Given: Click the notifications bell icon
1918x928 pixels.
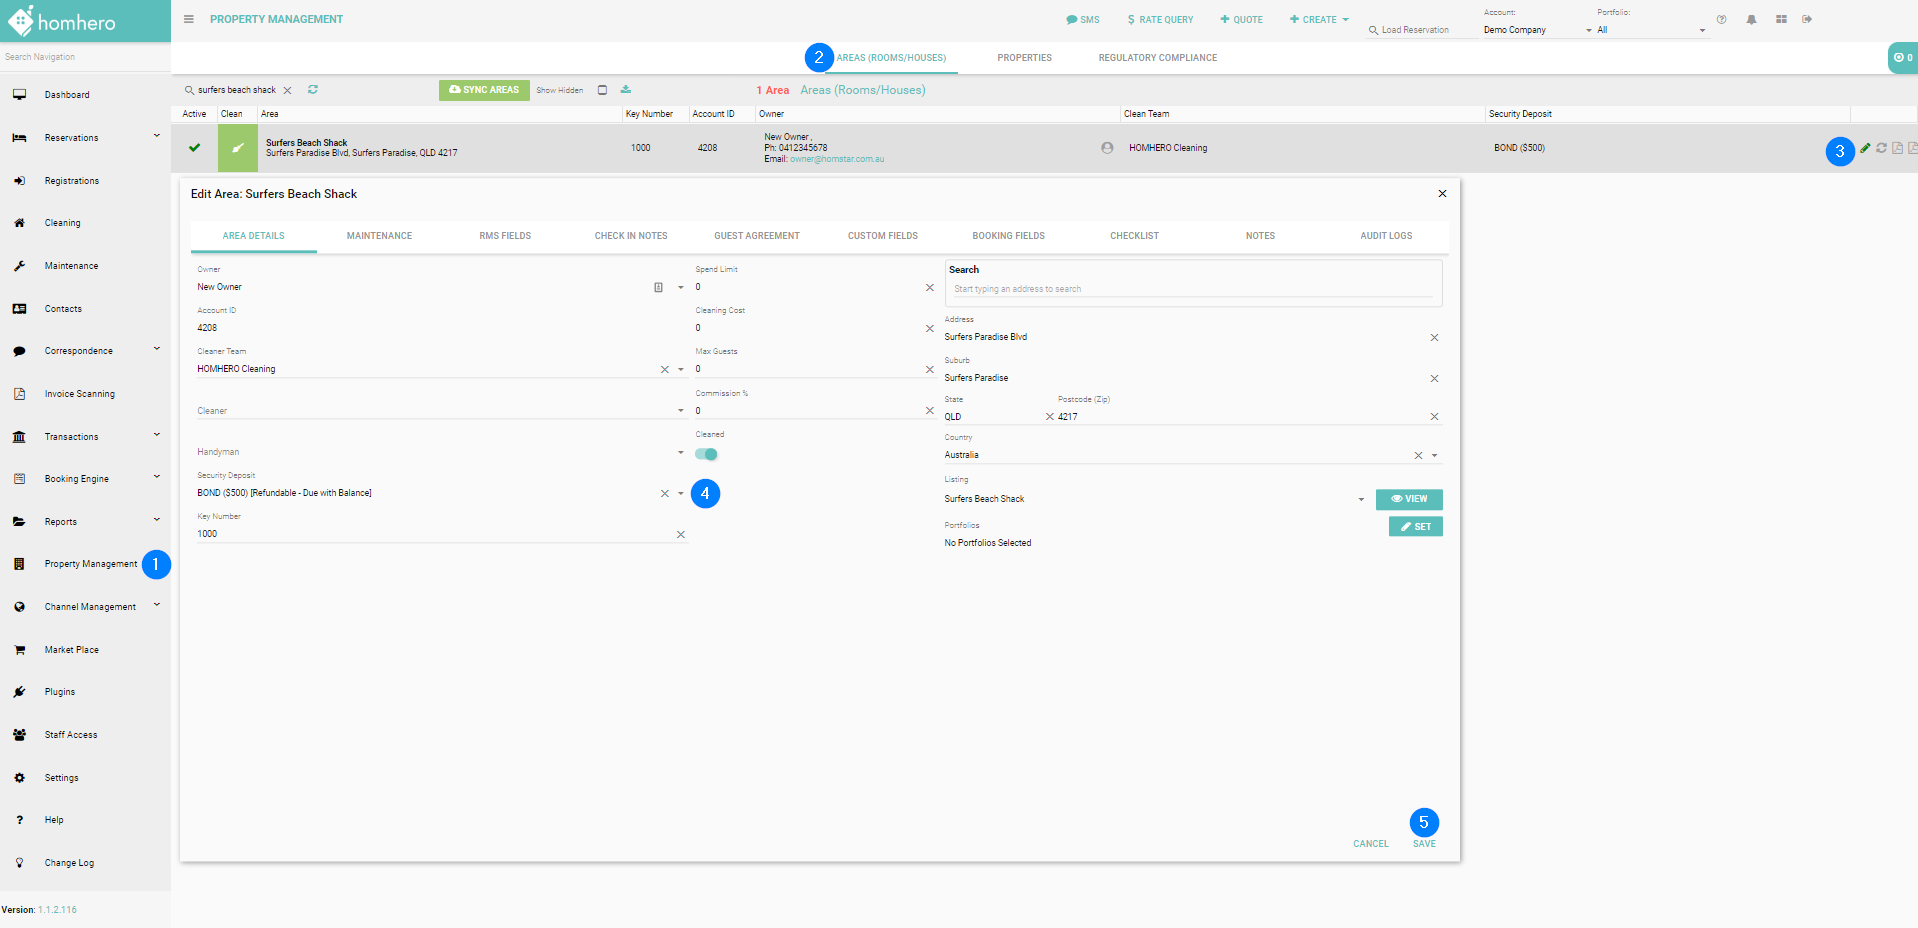Looking at the screenshot, I should [x=1751, y=19].
